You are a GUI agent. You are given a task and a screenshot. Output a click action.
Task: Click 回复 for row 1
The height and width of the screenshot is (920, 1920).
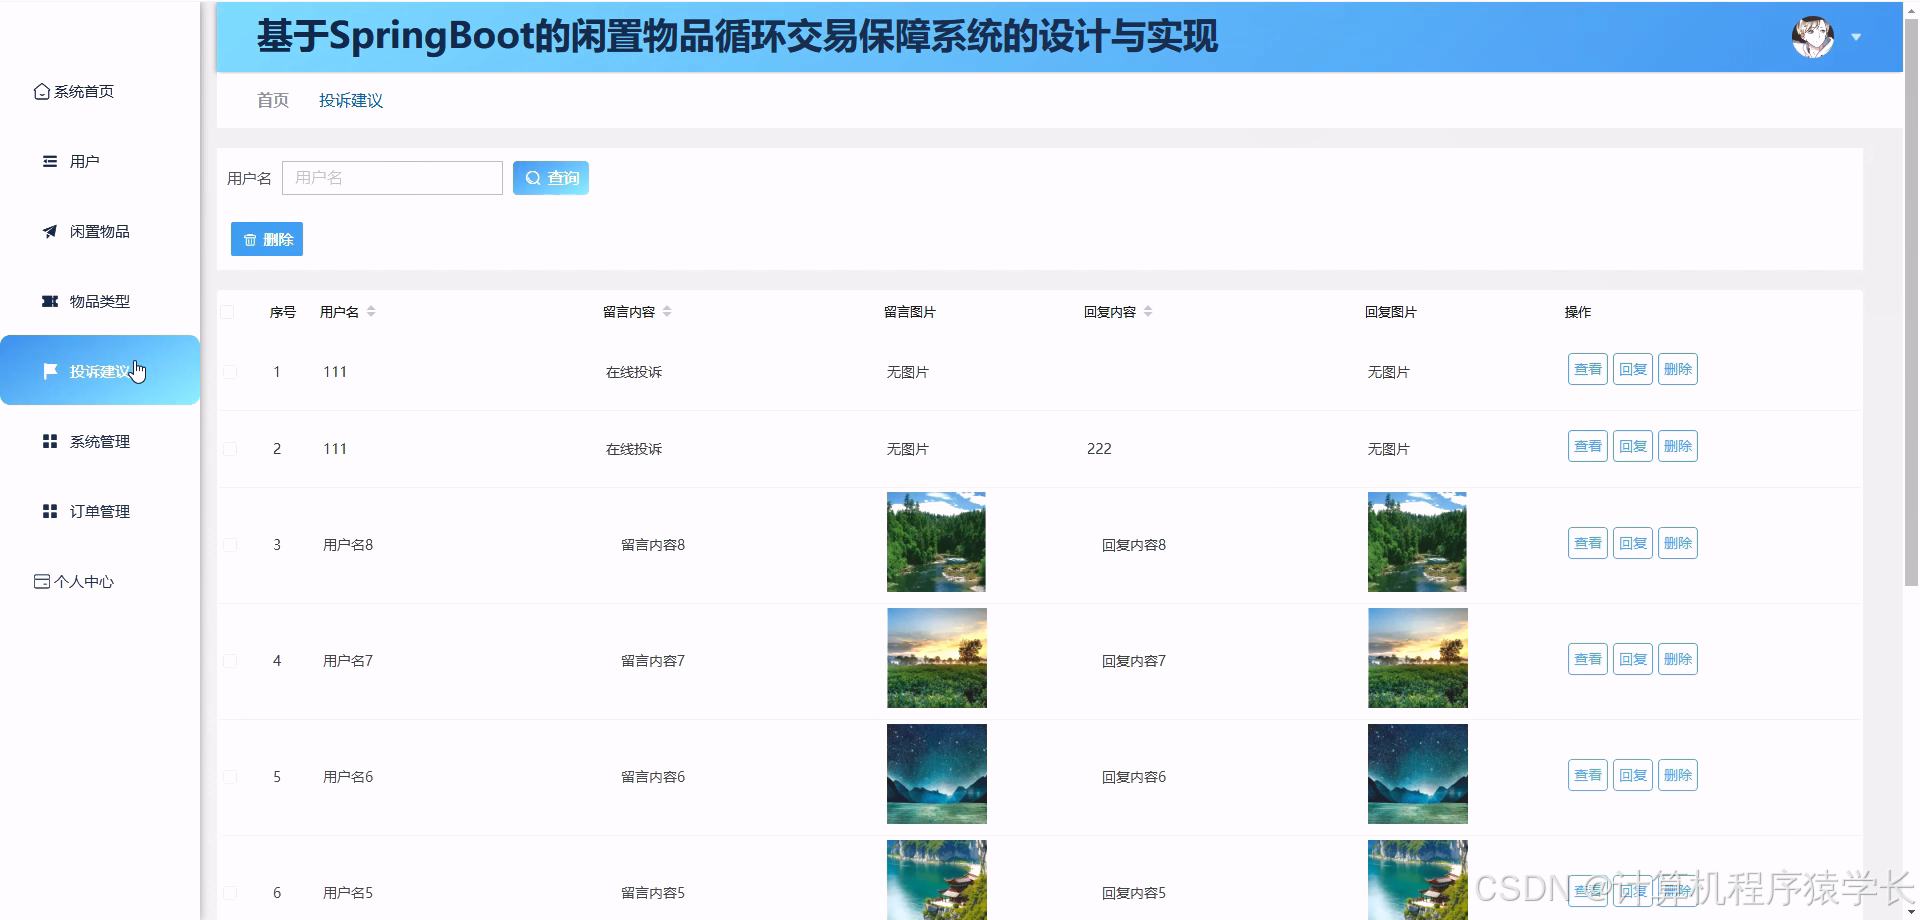[x=1633, y=370]
